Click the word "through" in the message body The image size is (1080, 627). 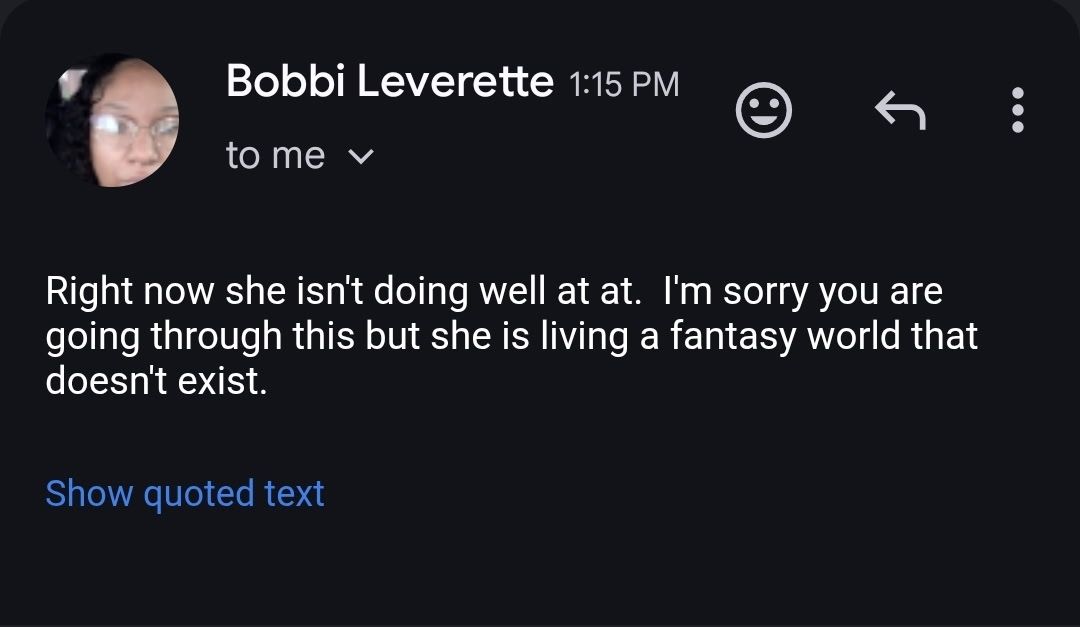(x=216, y=336)
